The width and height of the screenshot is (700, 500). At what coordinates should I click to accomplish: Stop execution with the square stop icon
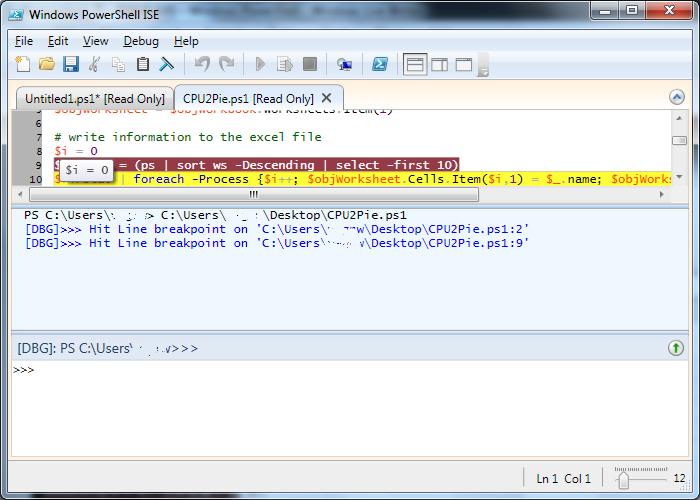point(310,64)
